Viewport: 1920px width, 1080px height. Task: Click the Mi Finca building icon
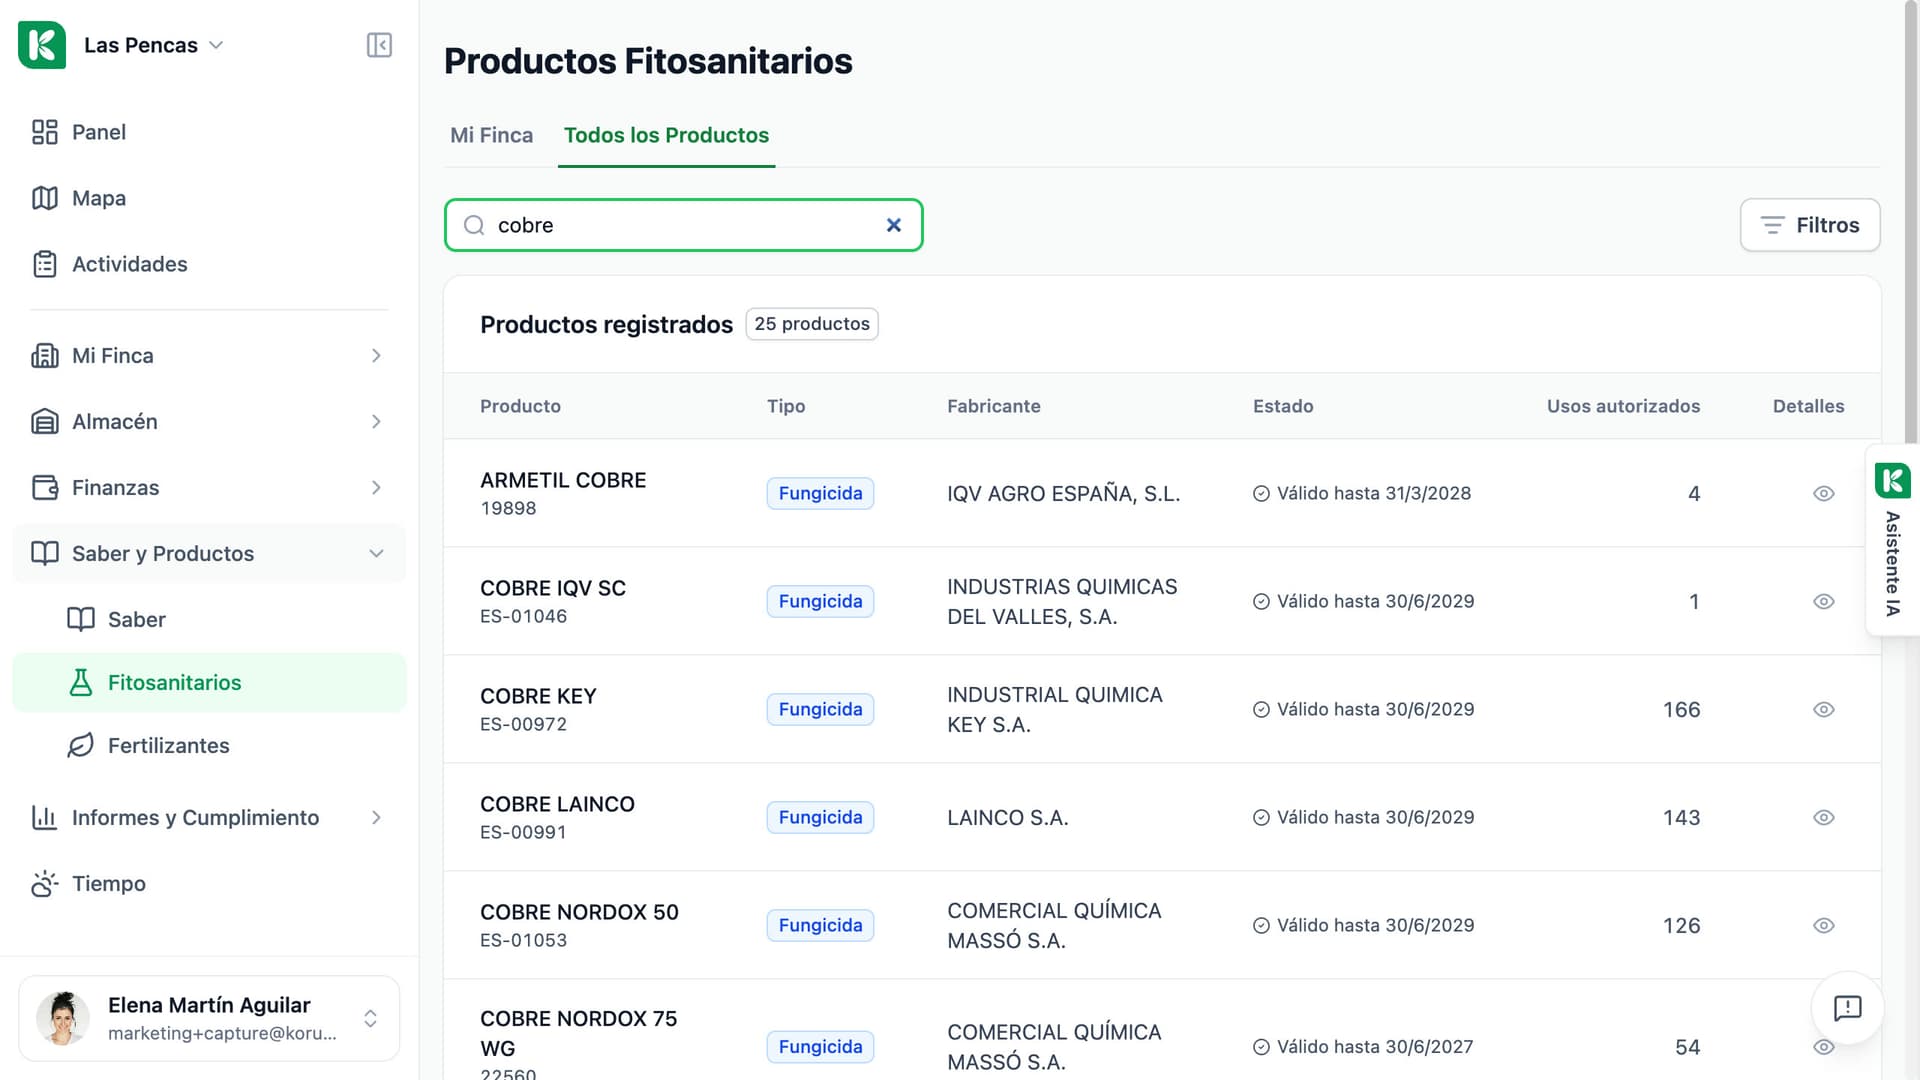pyautogui.click(x=45, y=356)
